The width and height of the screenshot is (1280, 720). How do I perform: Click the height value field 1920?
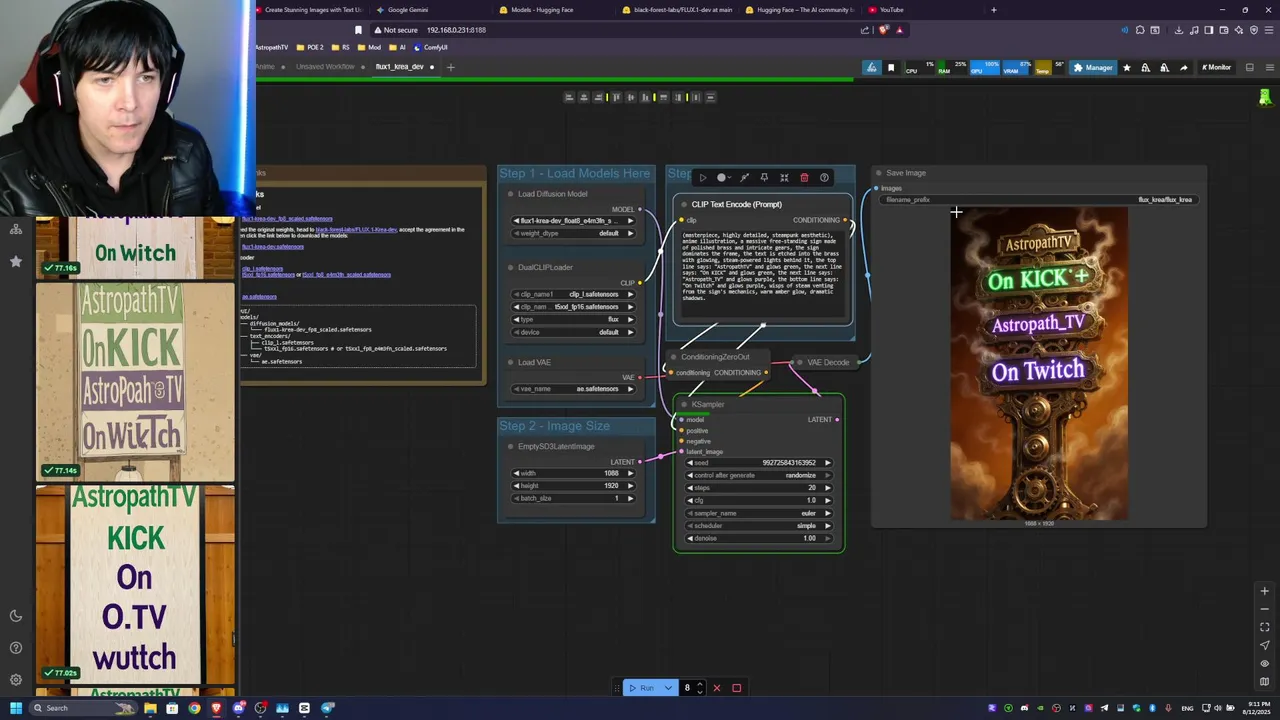click(574, 486)
